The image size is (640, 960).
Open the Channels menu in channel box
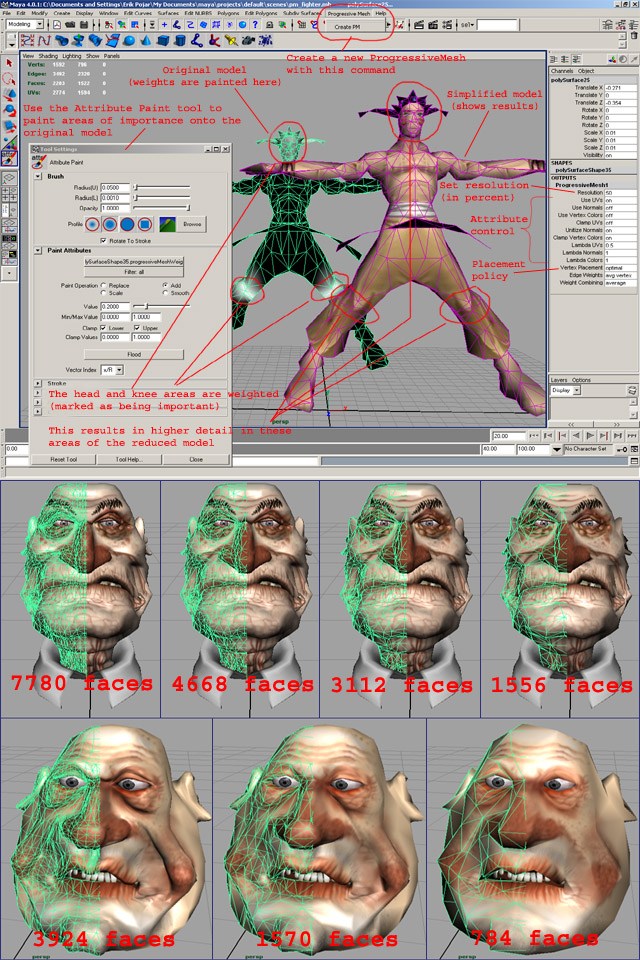(x=562, y=71)
